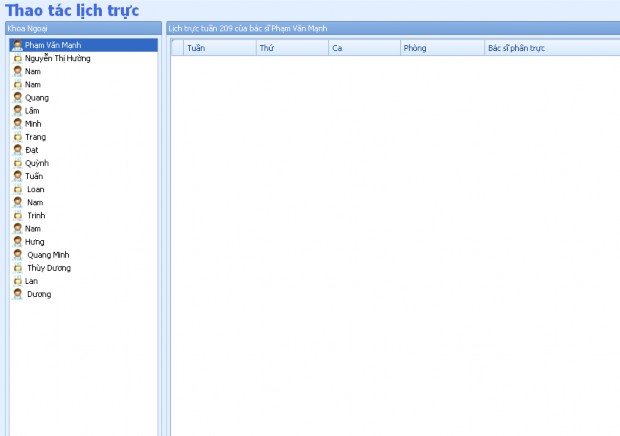620x436 pixels.
Task: Click the doctor icon beside Tuấn
Action: pyautogui.click(x=18, y=176)
